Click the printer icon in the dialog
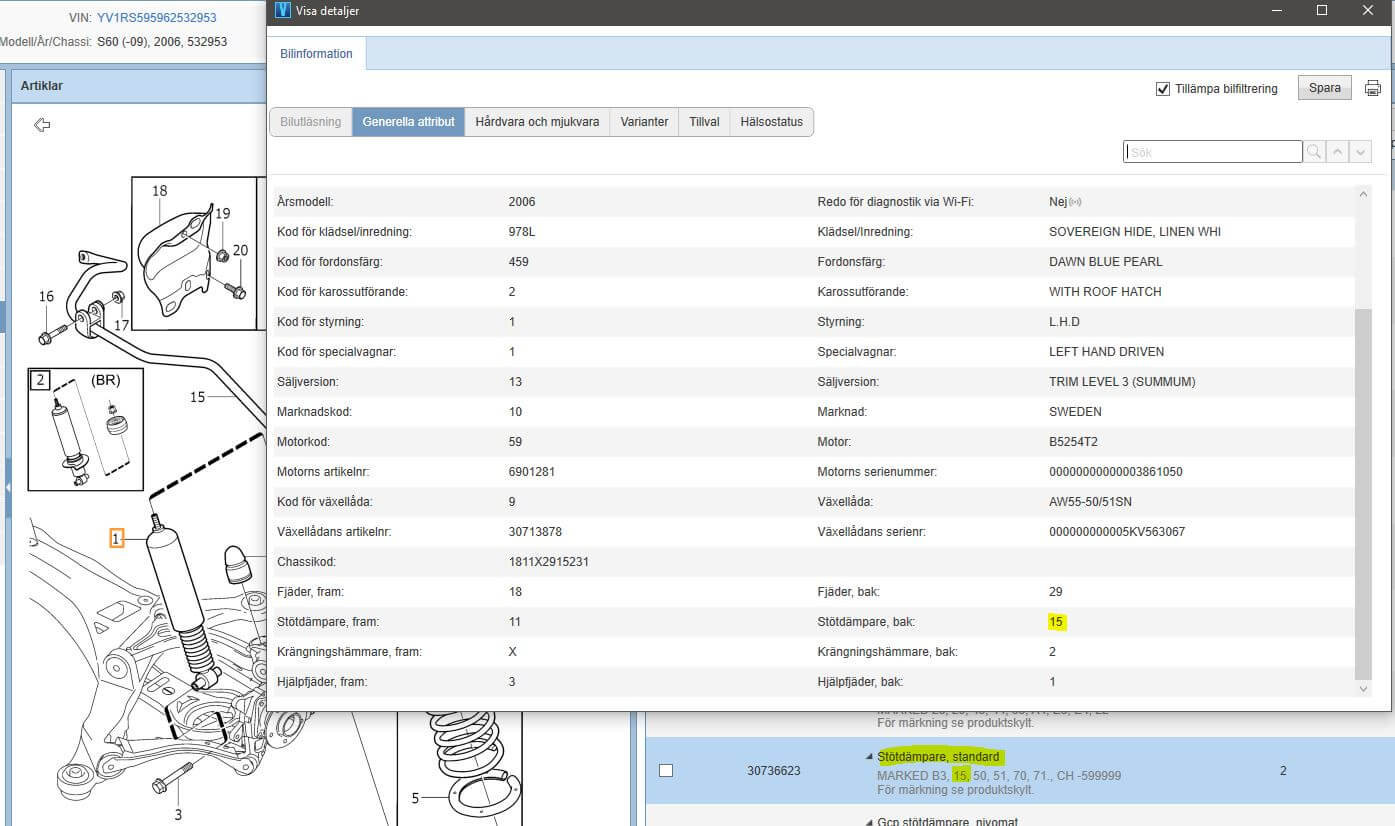 pos(1372,88)
